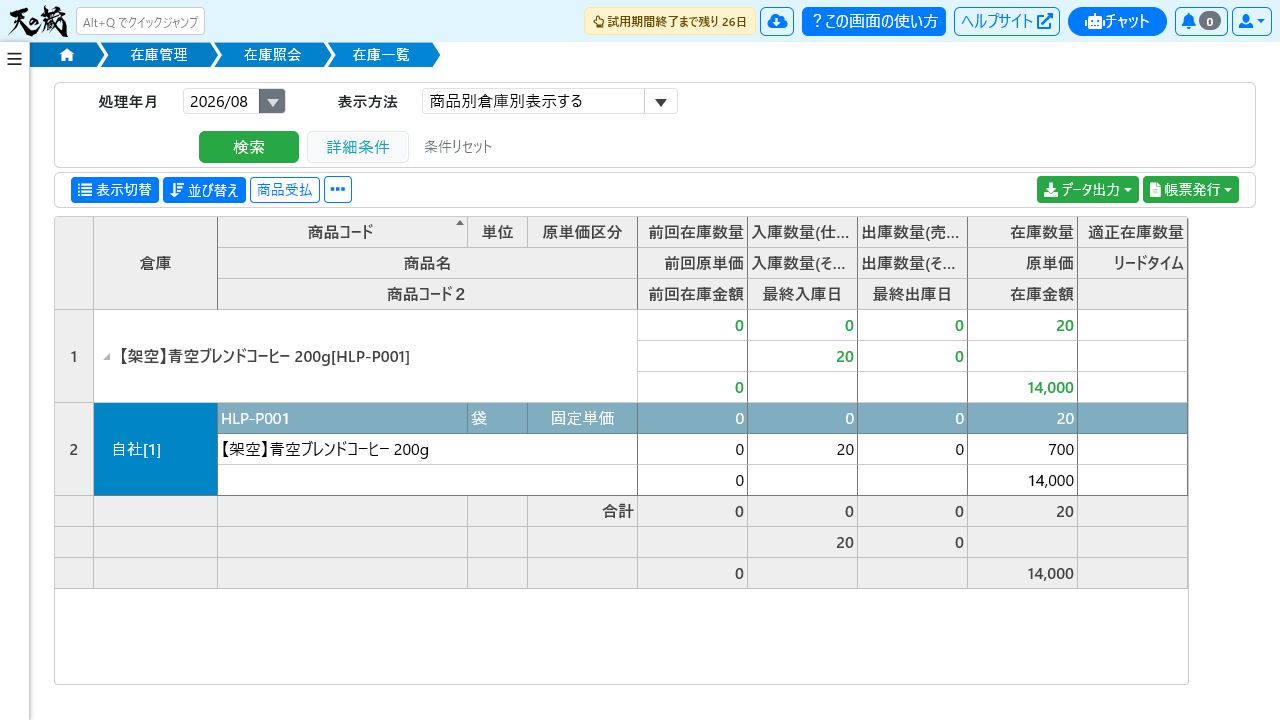Open この画面の使い方 guide
Image resolution: width=1280 pixels, height=720 pixels.
(x=874, y=21)
